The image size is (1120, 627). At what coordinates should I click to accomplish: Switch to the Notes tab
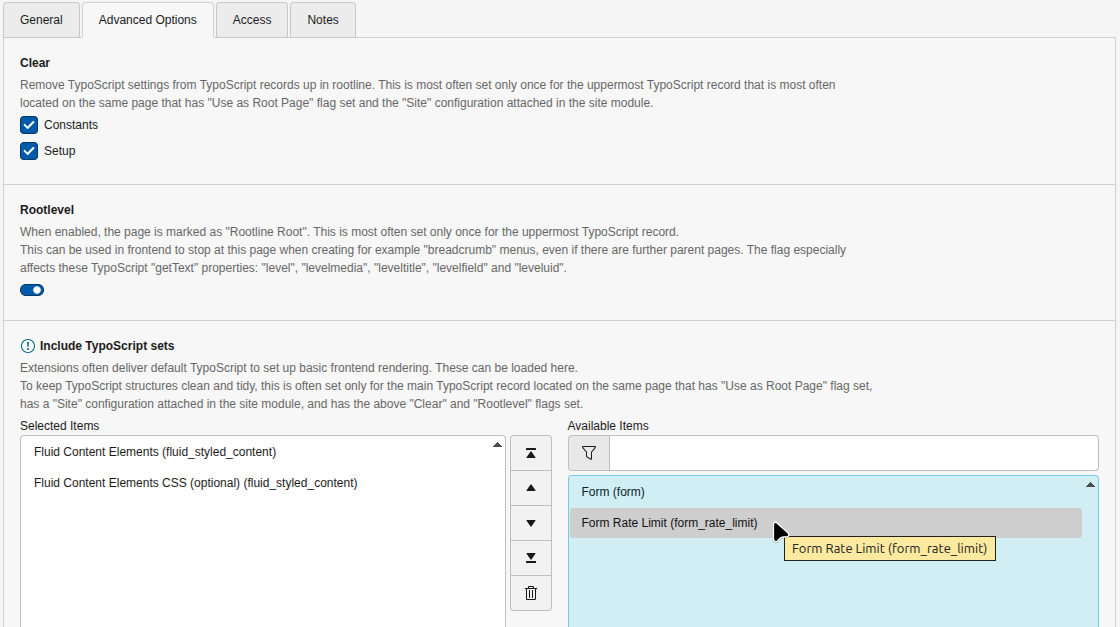coord(322,19)
